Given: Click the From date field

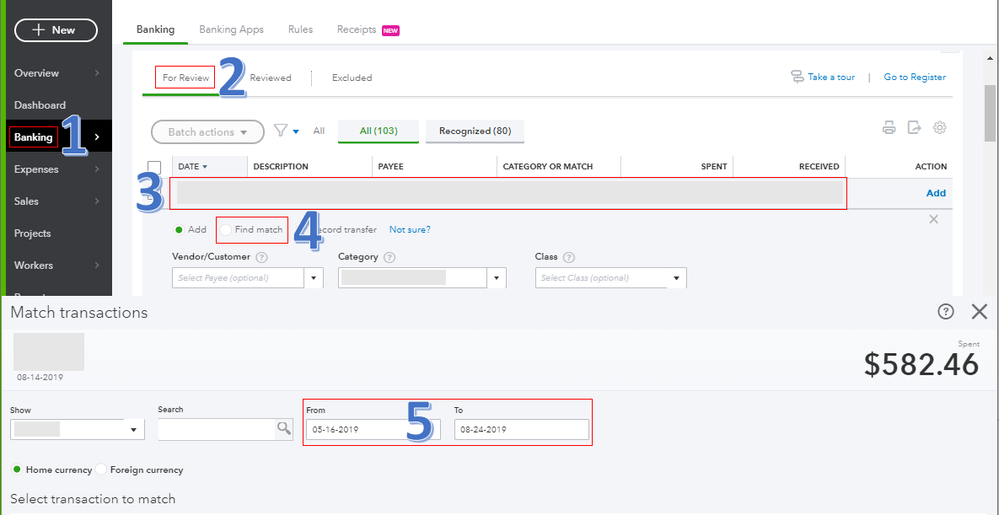Looking at the screenshot, I should click(373, 429).
